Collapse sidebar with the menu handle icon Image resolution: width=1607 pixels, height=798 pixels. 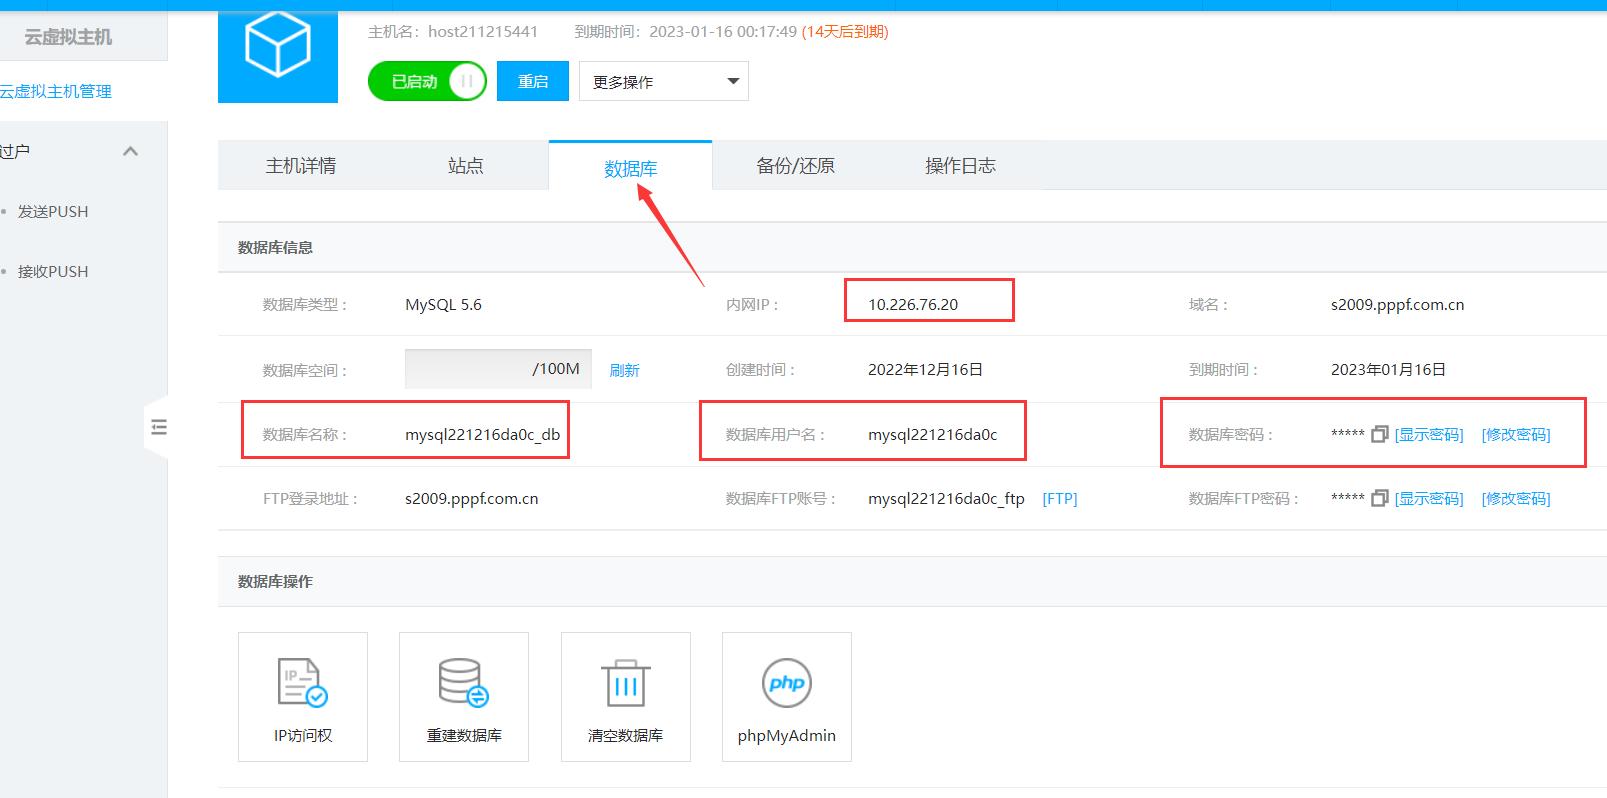point(158,428)
